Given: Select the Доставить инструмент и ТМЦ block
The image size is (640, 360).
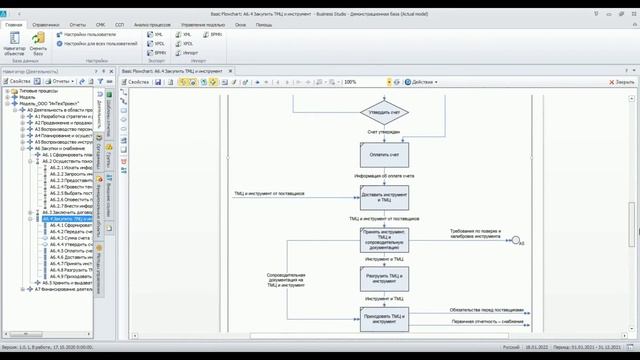Looking at the screenshot, I should (x=384, y=198).
